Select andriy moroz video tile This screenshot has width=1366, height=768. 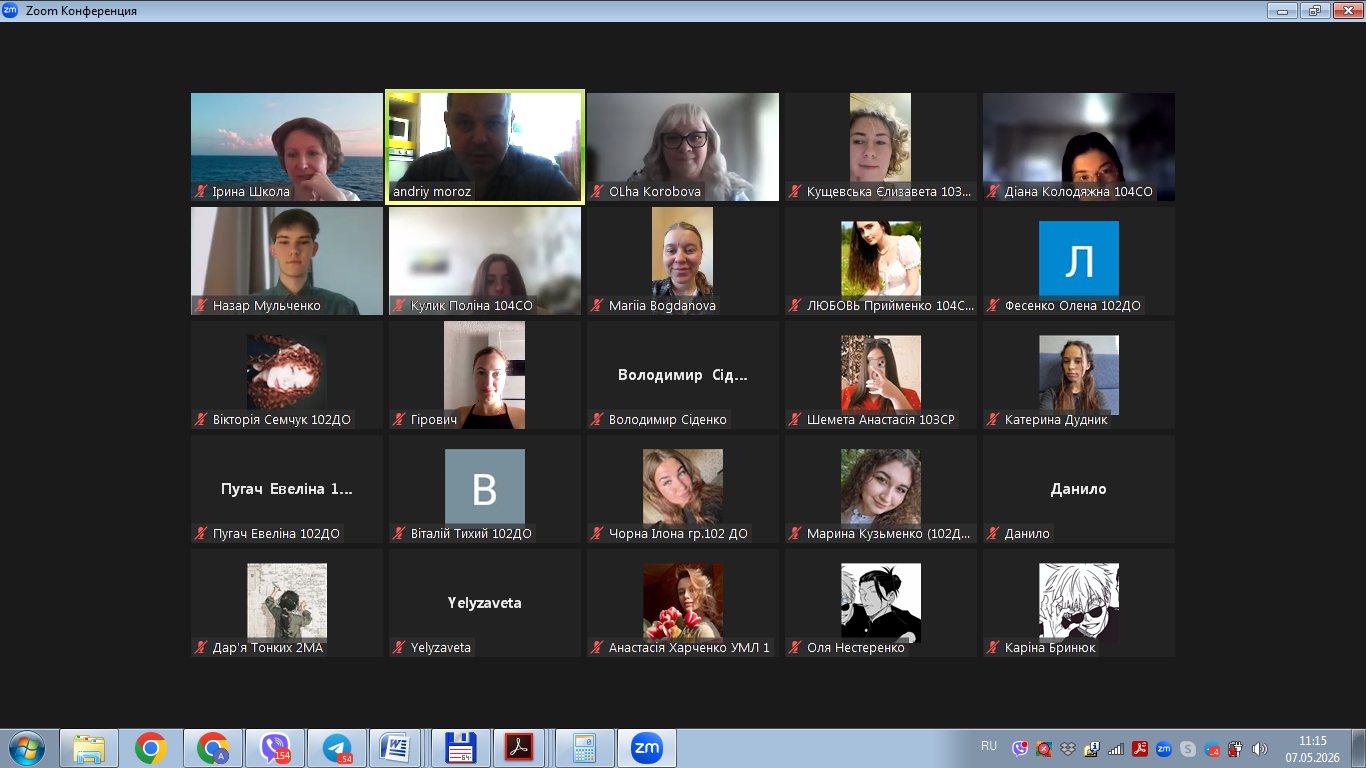[x=485, y=147]
